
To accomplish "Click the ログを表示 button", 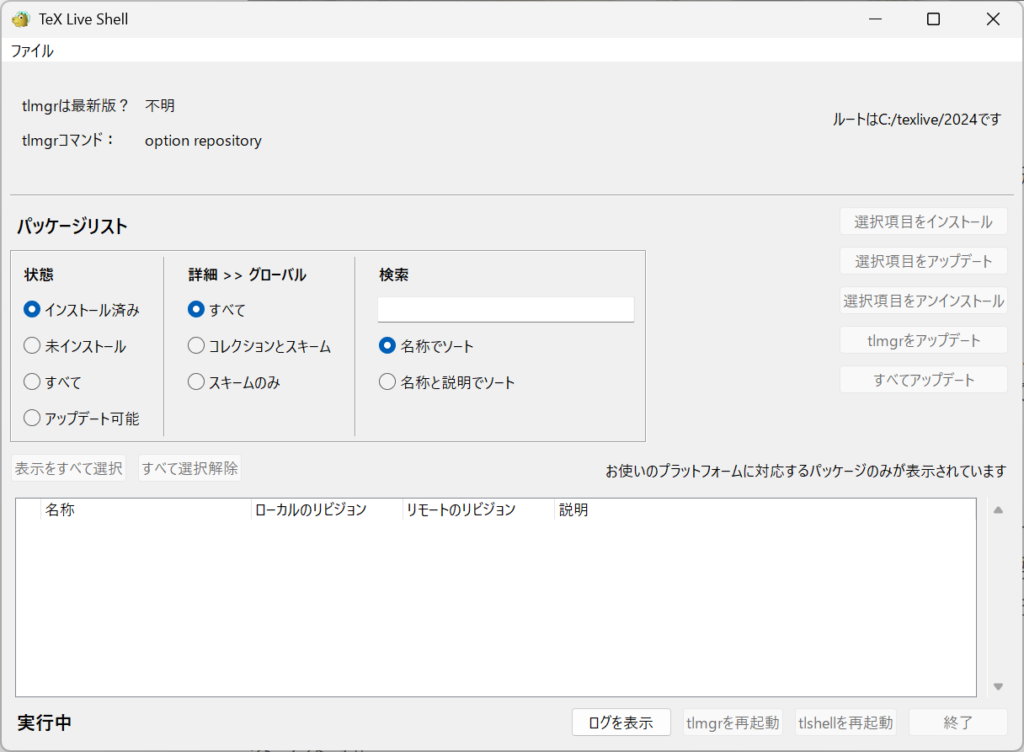I will (620, 722).
